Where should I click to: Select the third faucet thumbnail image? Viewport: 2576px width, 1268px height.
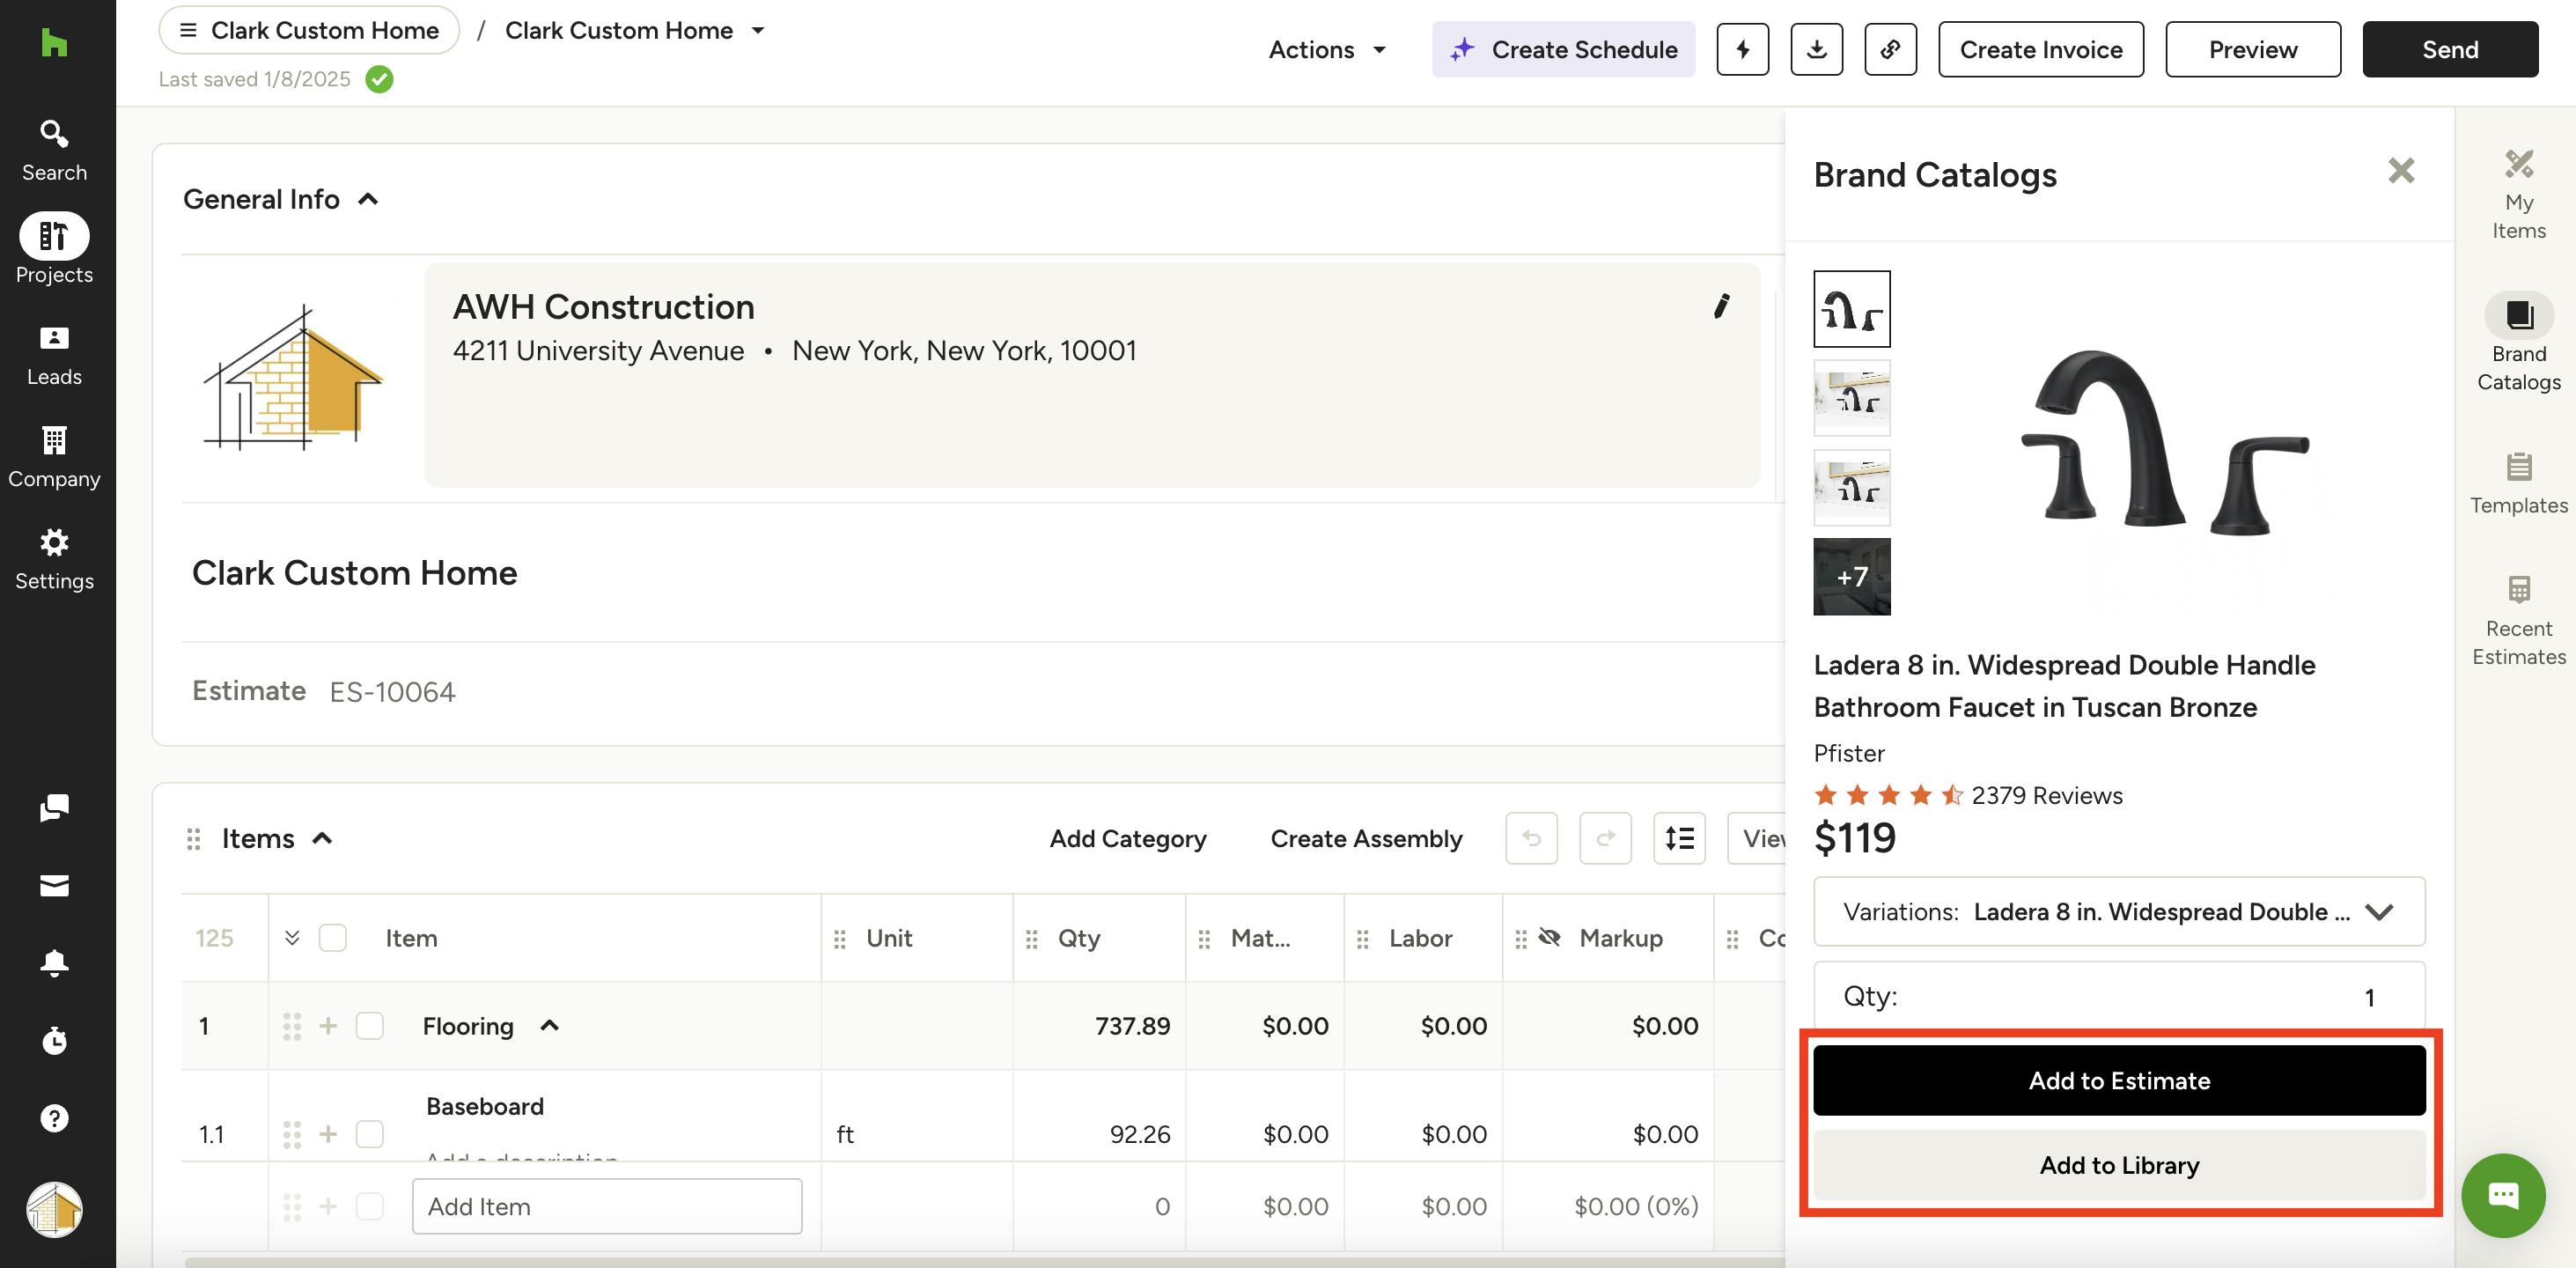click(x=1852, y=487)
